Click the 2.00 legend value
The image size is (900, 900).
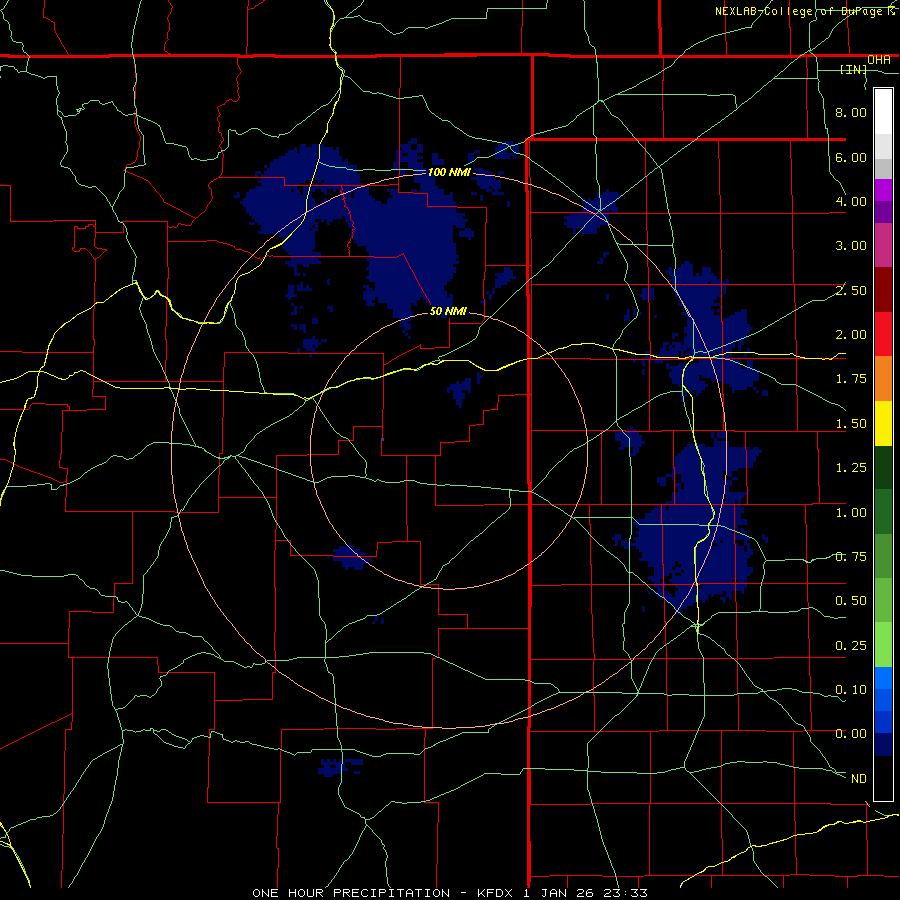click(851, 335)
